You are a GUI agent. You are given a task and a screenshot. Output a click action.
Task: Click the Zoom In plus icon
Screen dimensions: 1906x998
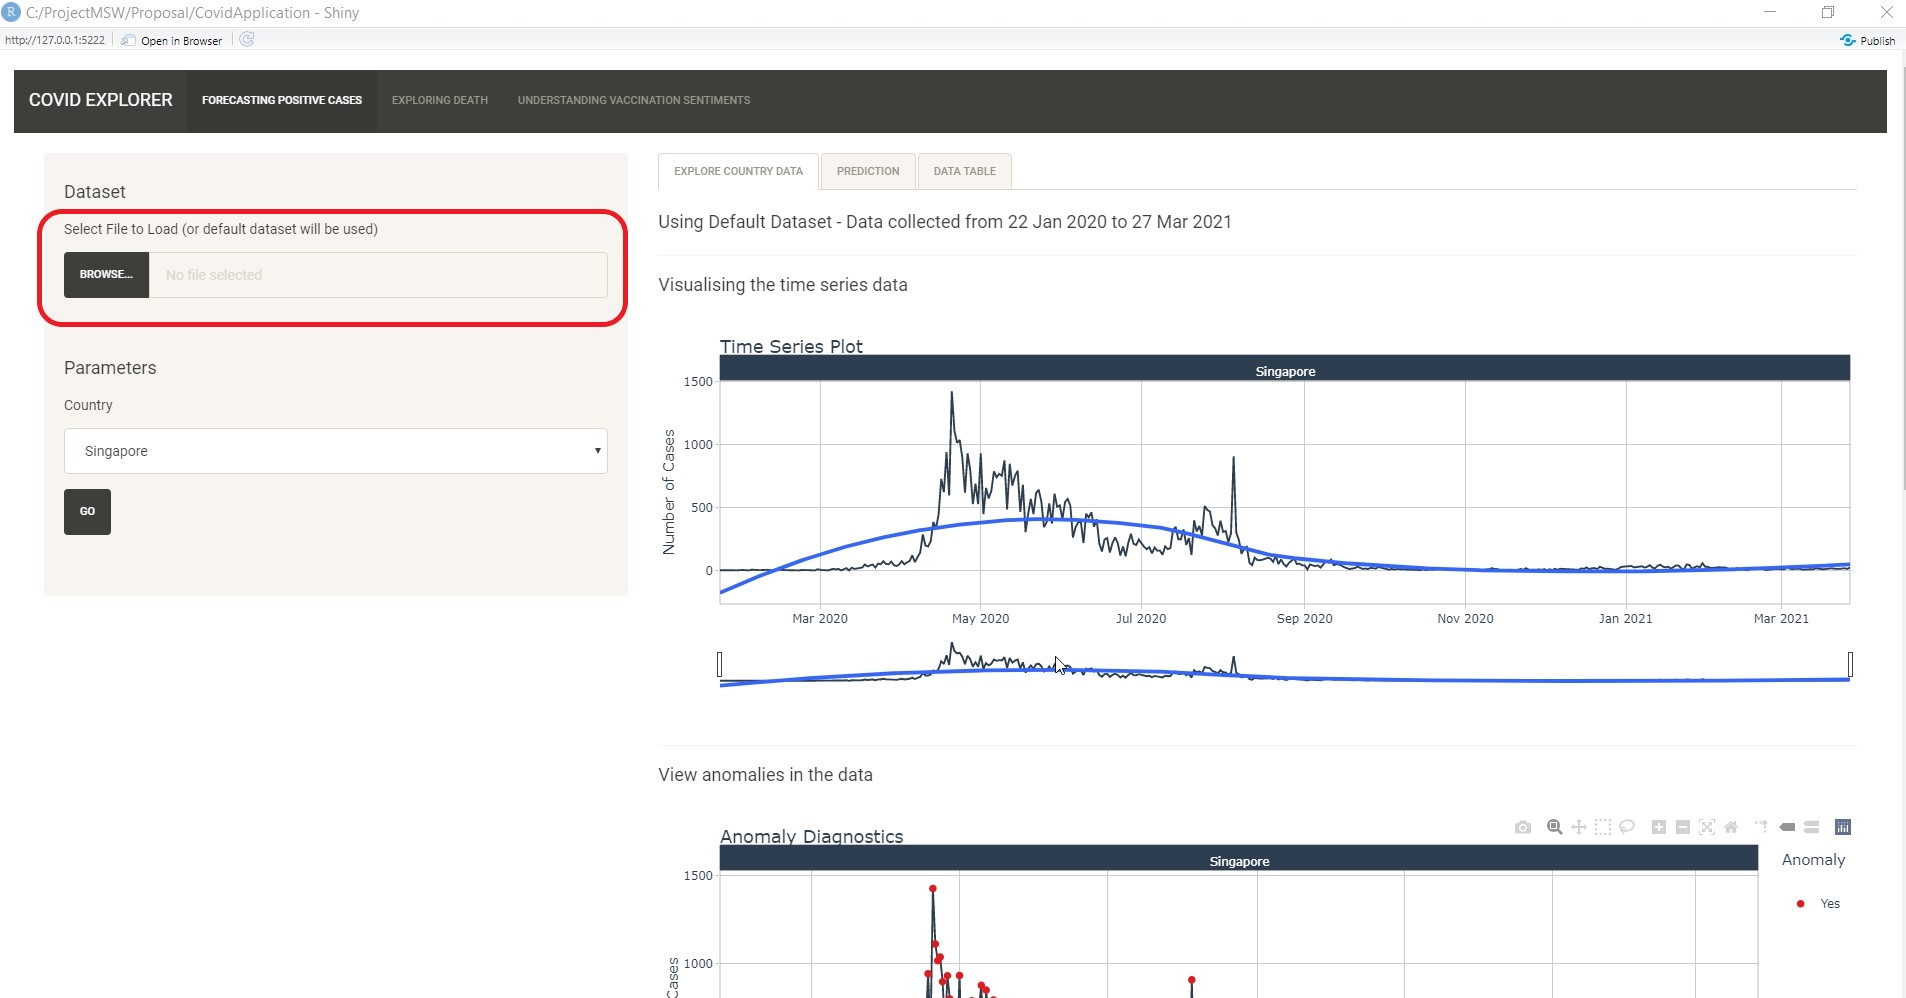1658,827
